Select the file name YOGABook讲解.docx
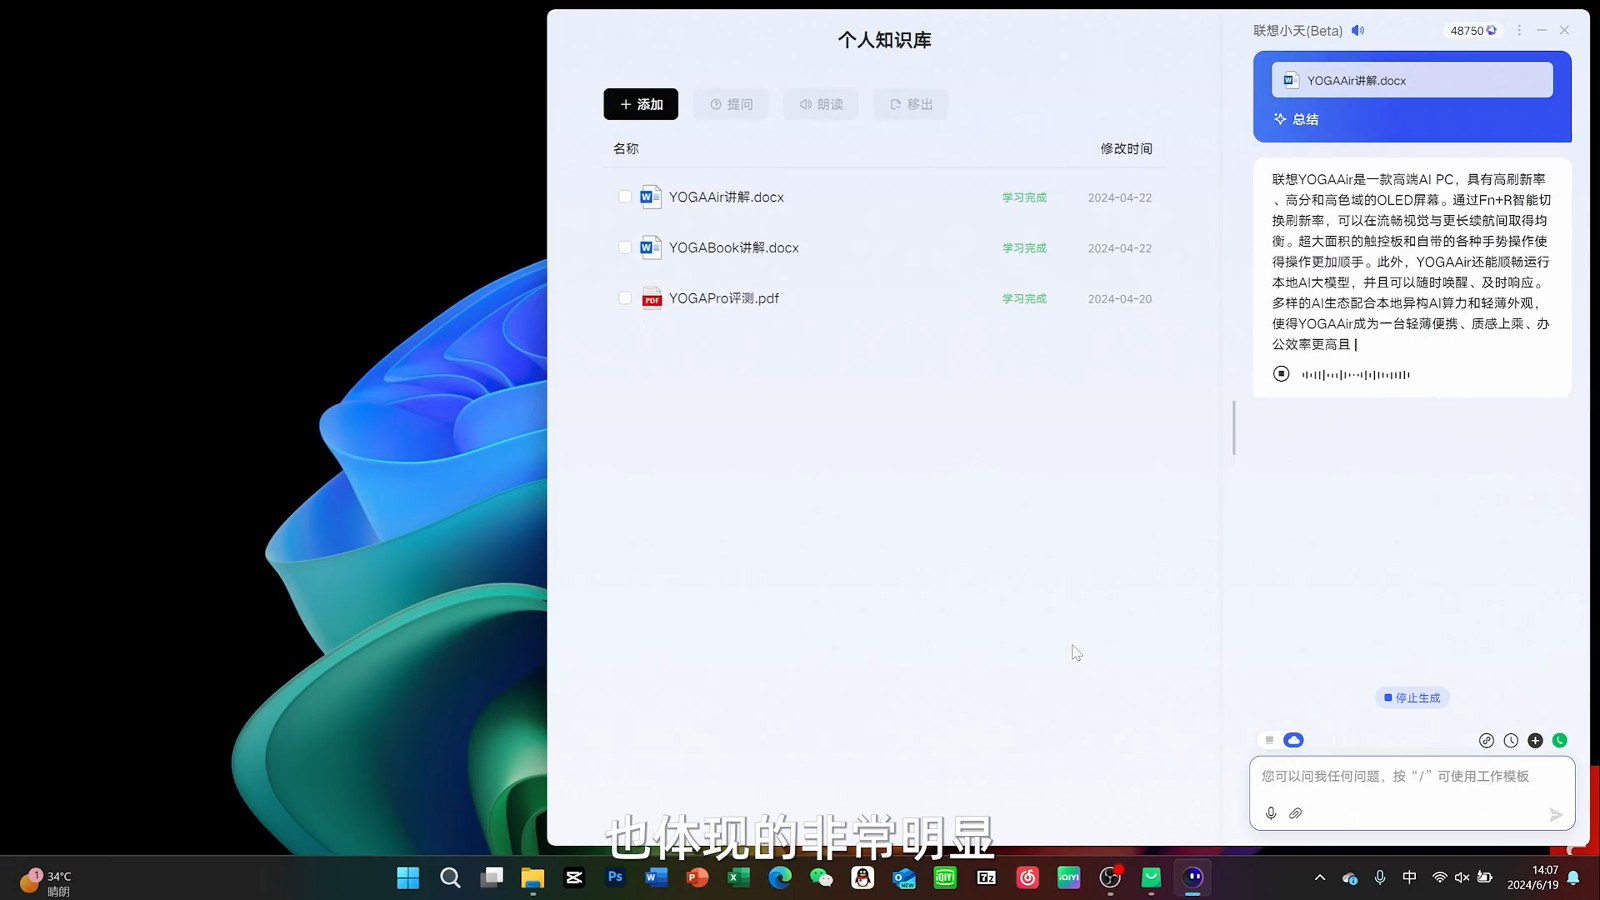 (734, 247)
